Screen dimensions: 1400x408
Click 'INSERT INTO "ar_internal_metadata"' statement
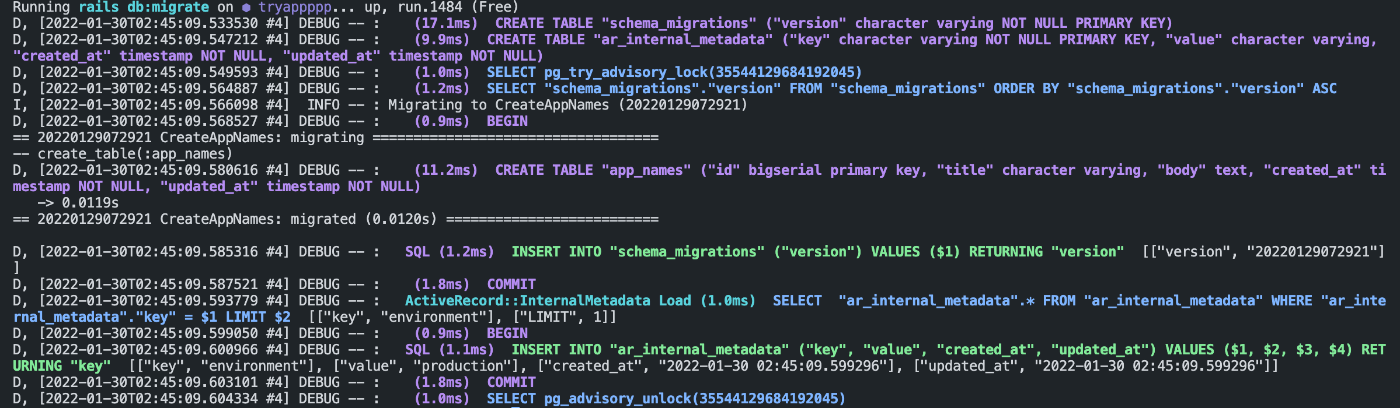tap(652, 349)
